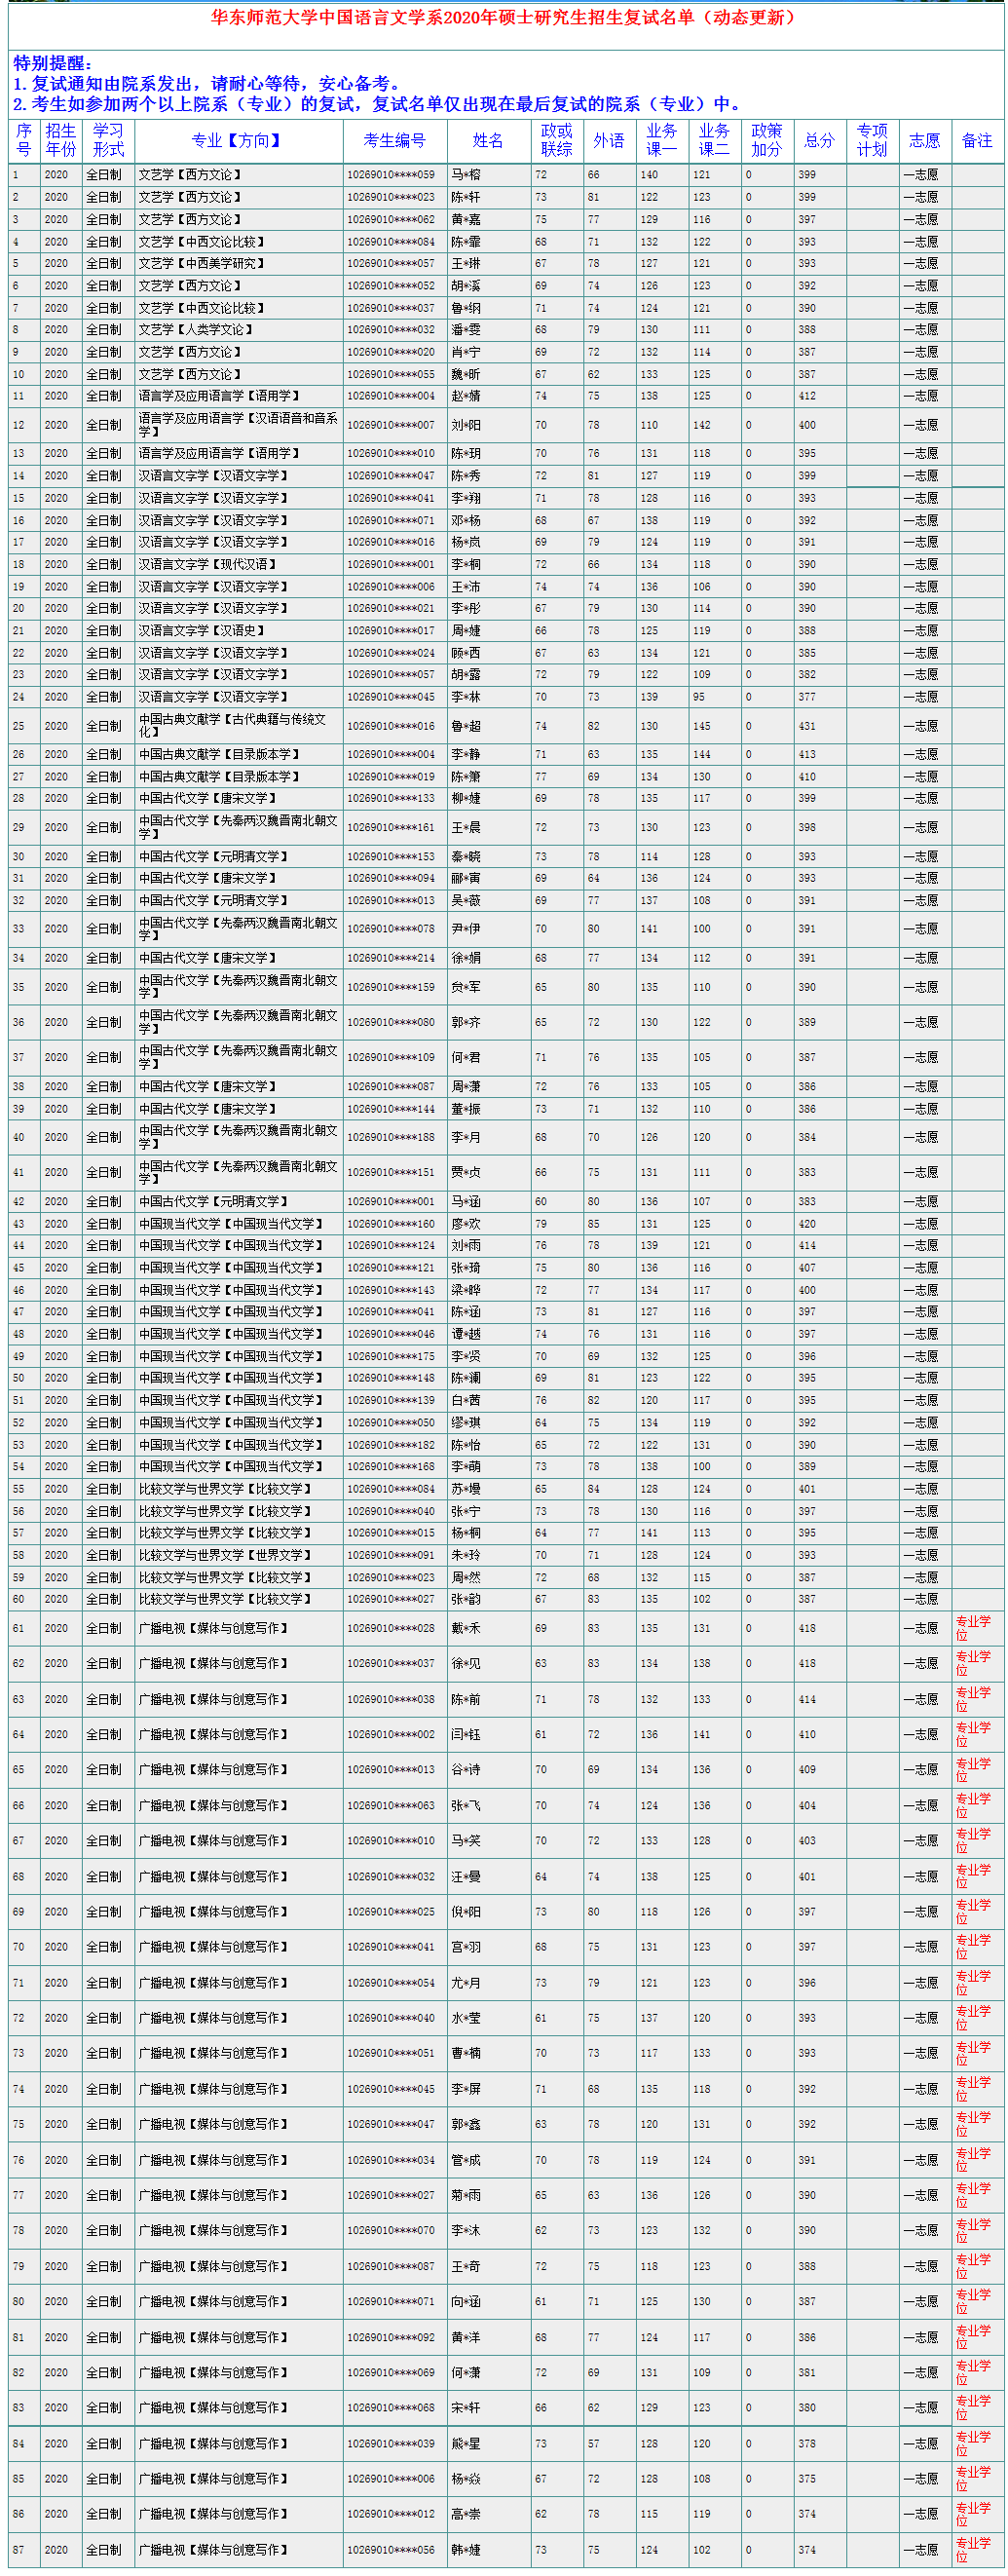The image size is (1008, 2576).
Task: Click the 总分 column header
Action: coord(819,141)
